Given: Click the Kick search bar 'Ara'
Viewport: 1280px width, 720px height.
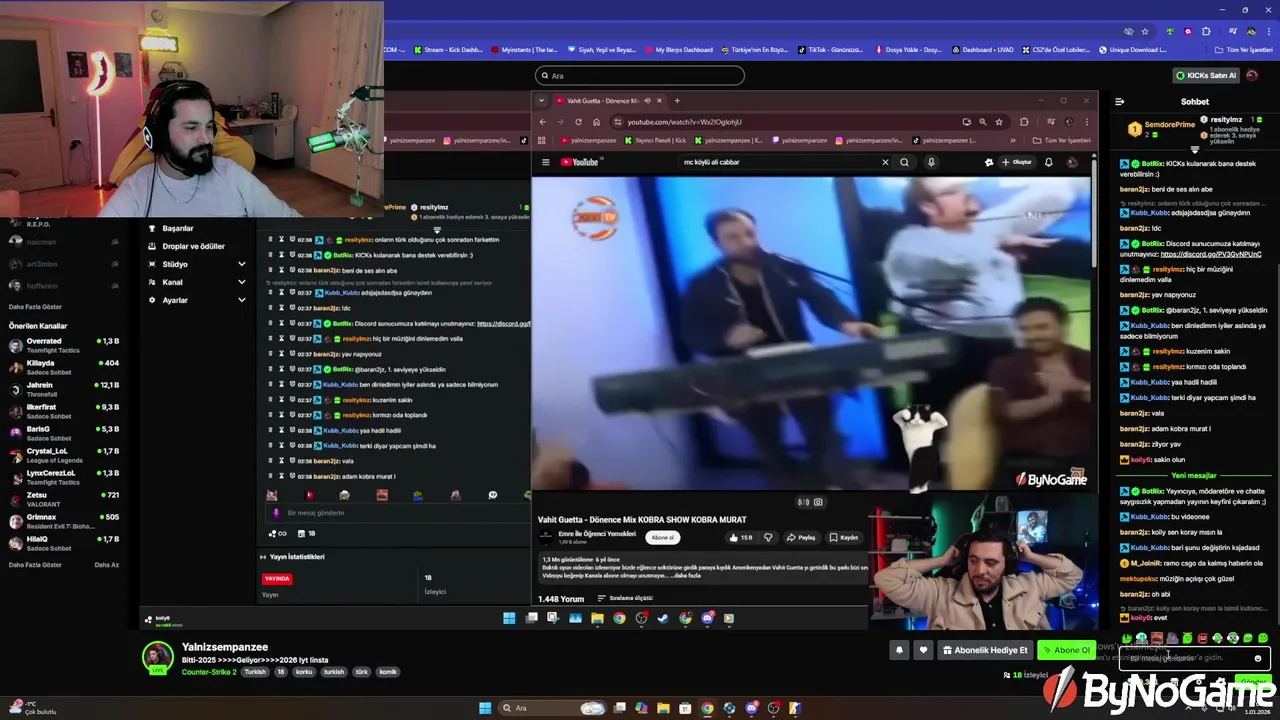Looking at the screenshot, I should pos(640,75).
